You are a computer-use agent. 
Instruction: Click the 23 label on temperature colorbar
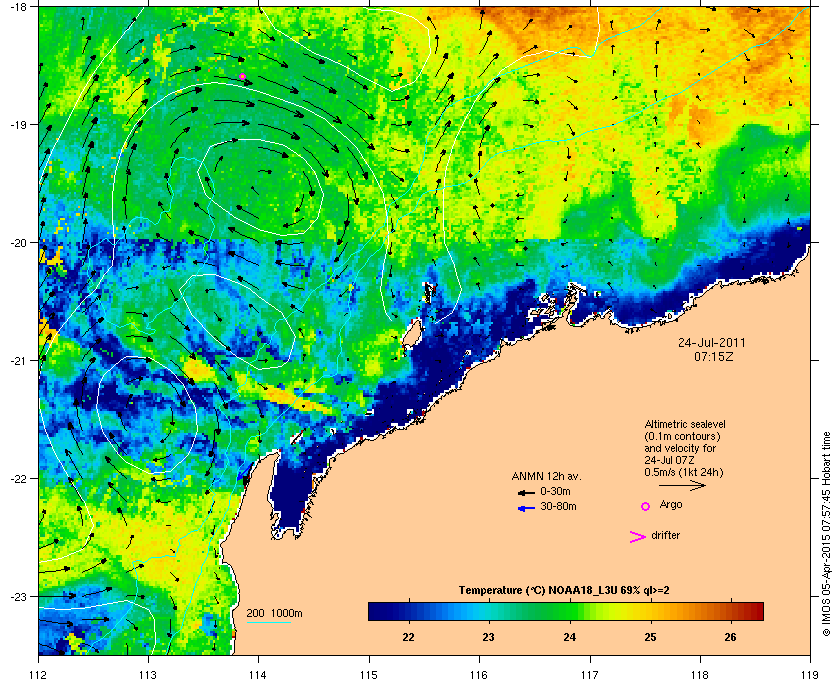[x=488, y=637]
